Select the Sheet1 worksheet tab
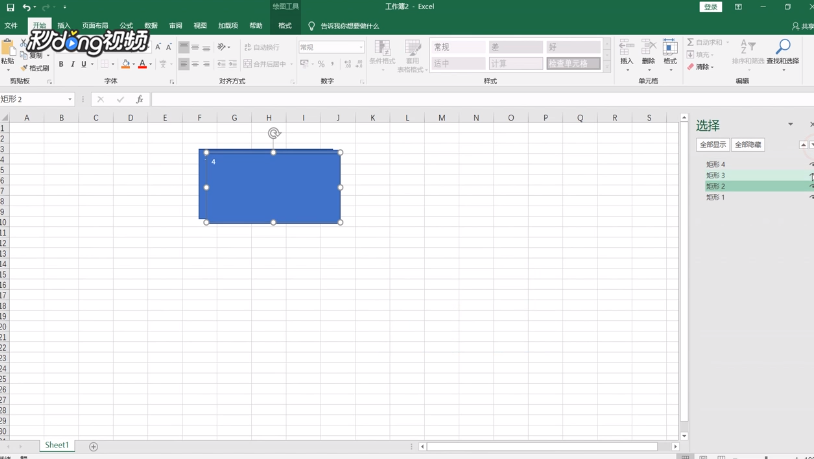The height and width of the screenshot is (459, 814). 57,445
